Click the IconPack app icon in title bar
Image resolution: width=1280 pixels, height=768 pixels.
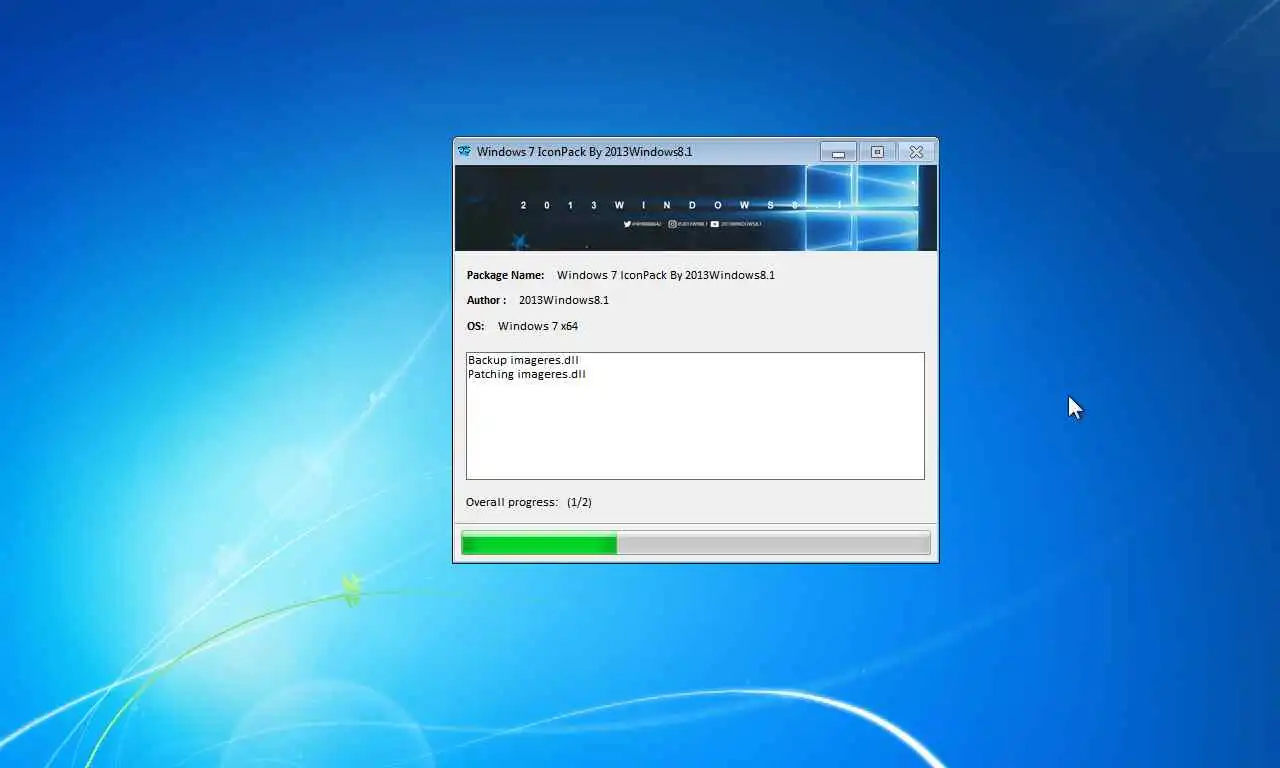coord(464,152)
